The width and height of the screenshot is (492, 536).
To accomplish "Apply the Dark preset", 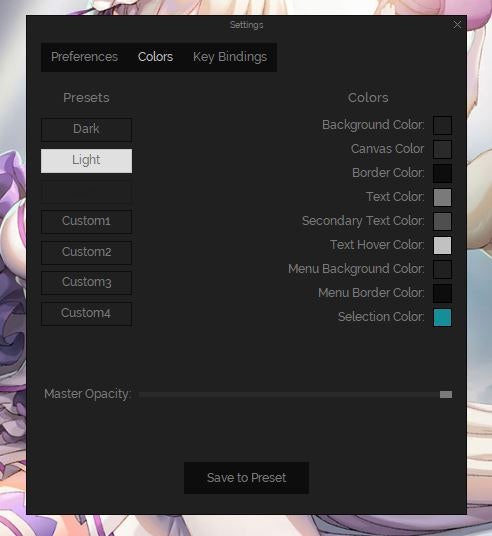I will (x=87, y=130).
